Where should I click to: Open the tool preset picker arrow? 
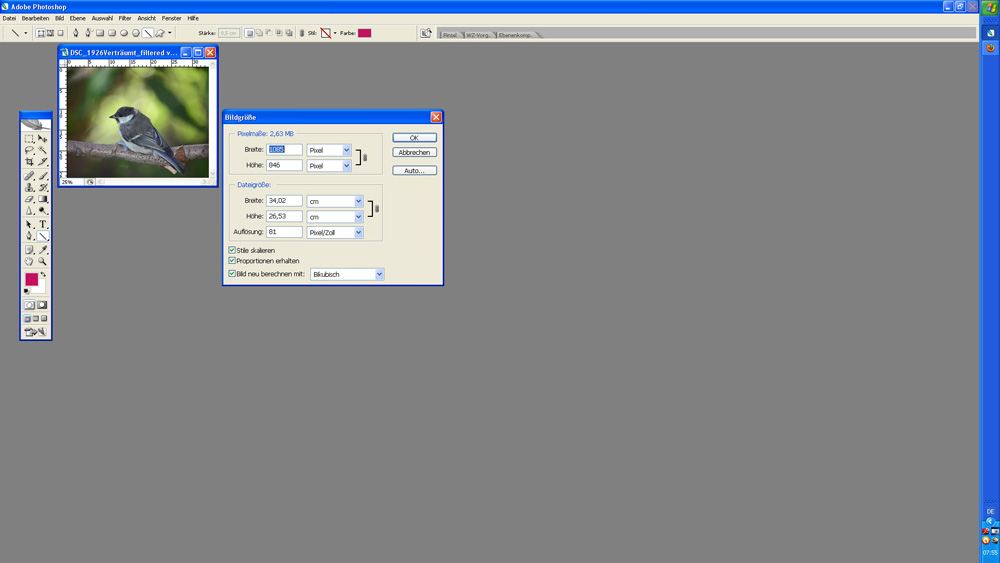click(x=26, y=33)
